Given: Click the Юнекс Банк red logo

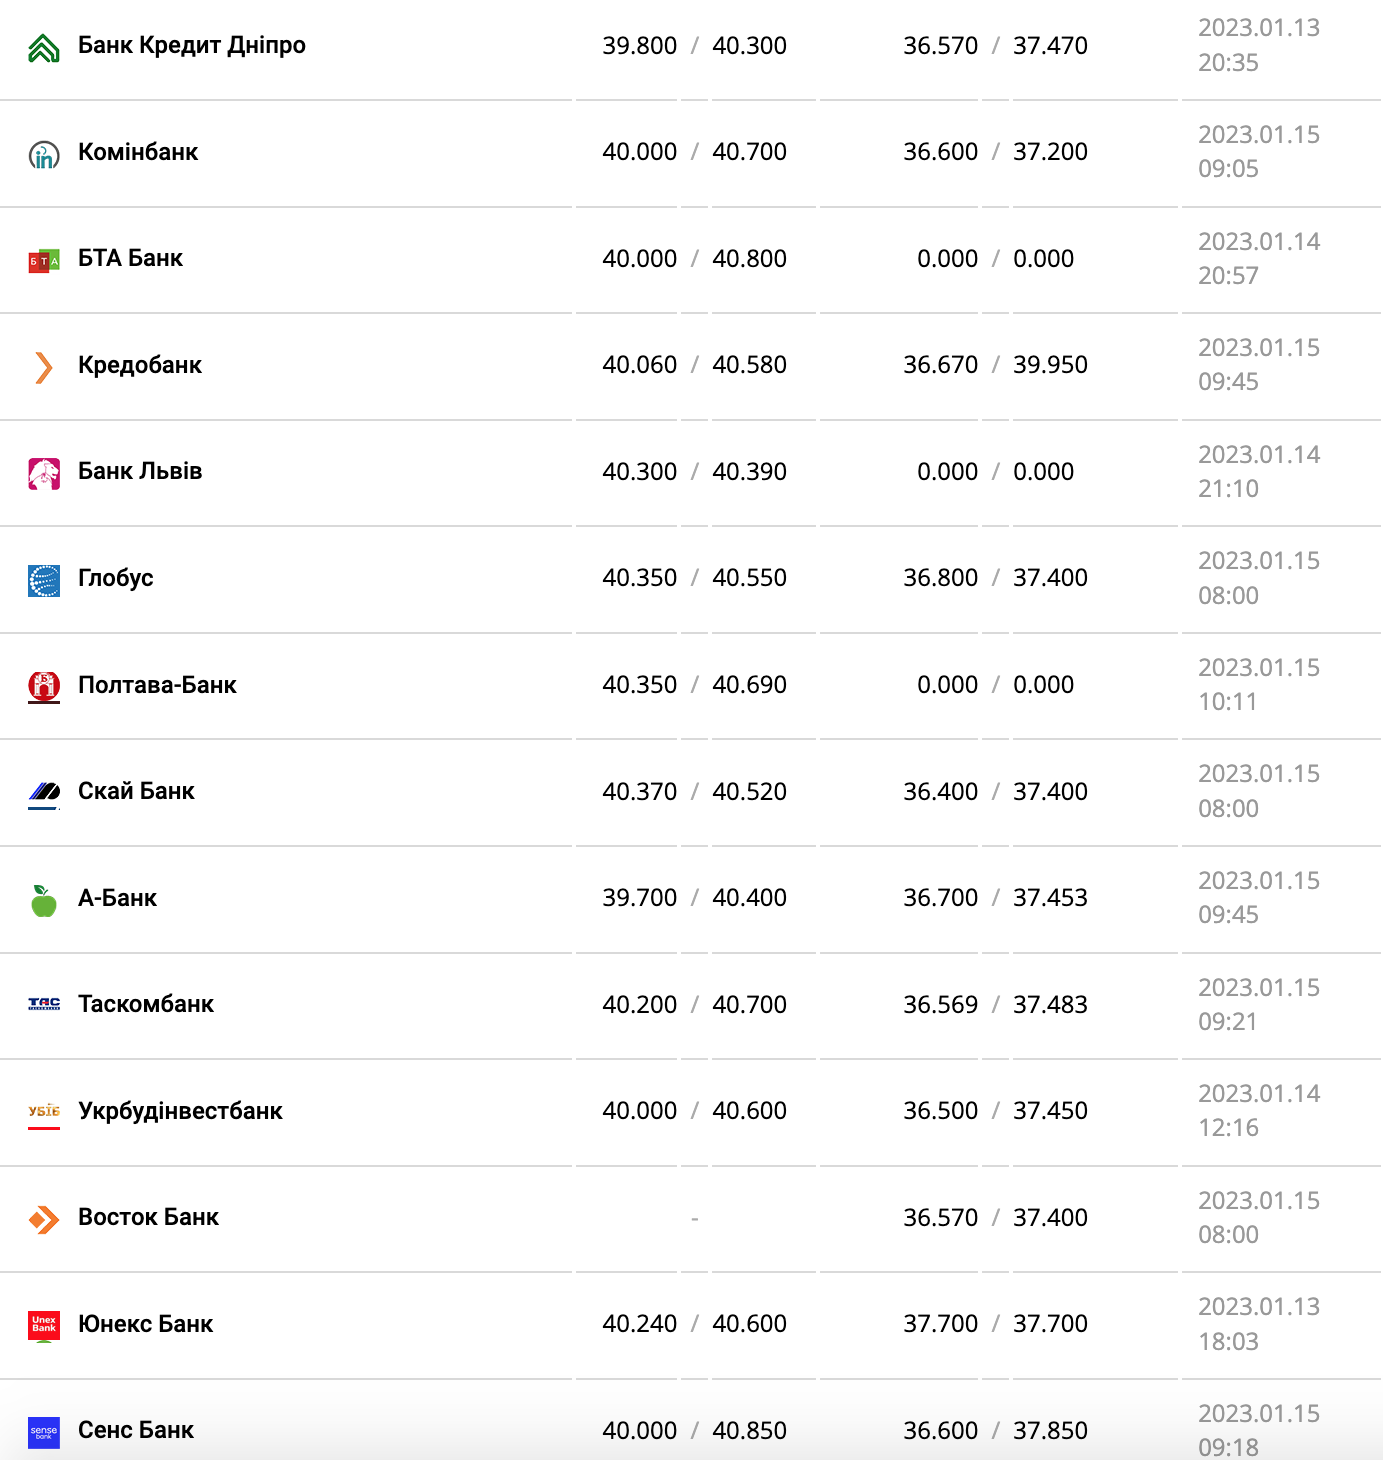Looking at the screenshot, I should point(44,1326).
